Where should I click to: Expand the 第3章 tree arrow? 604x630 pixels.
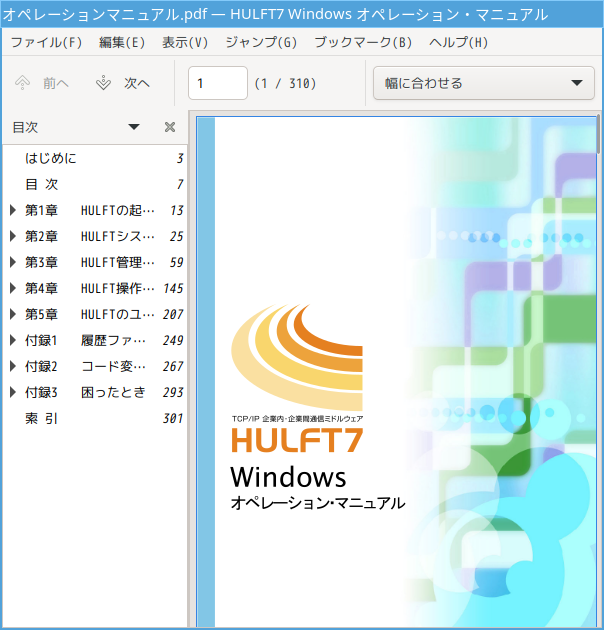click(13, 262)
